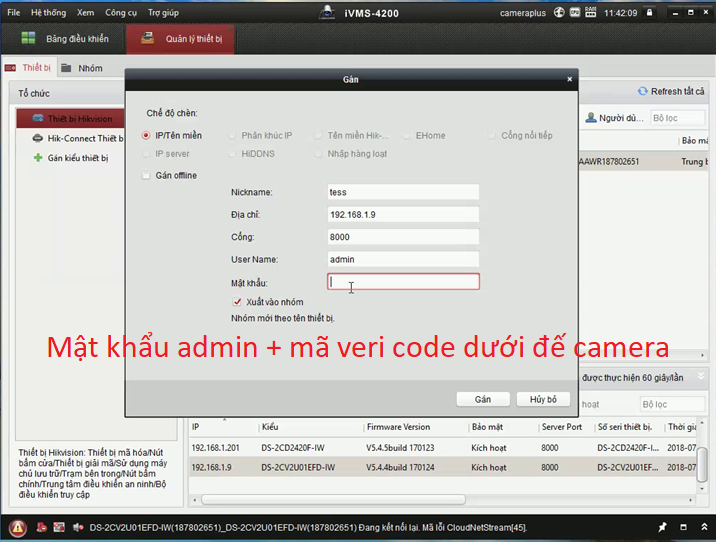
Task: Open the Hệ thống menu
Action: (x=48, y=12)
